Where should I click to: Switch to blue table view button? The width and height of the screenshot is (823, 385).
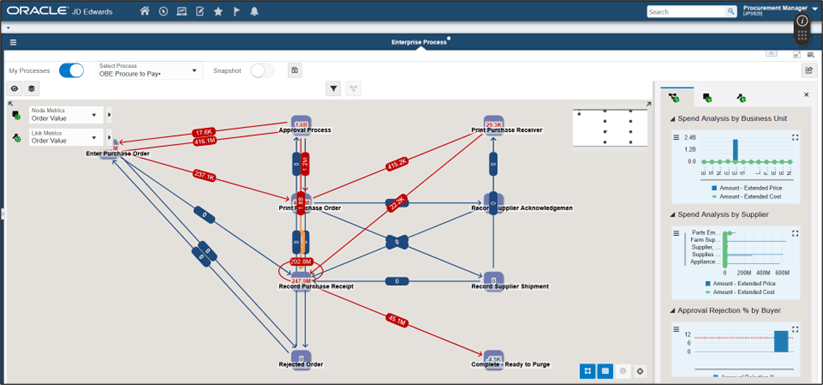pyautogui.click(x=605, y=371)
